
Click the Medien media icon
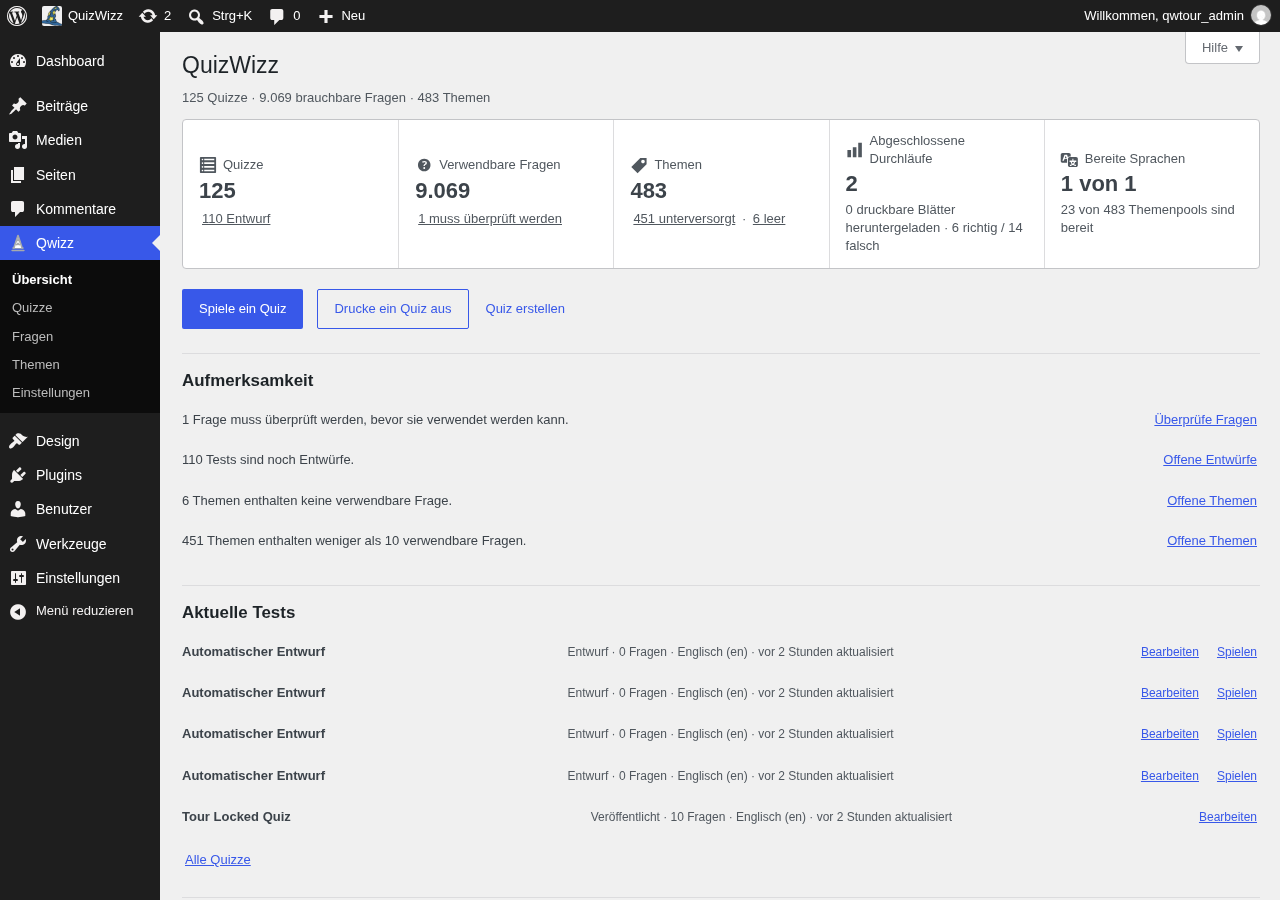point(18,140)
